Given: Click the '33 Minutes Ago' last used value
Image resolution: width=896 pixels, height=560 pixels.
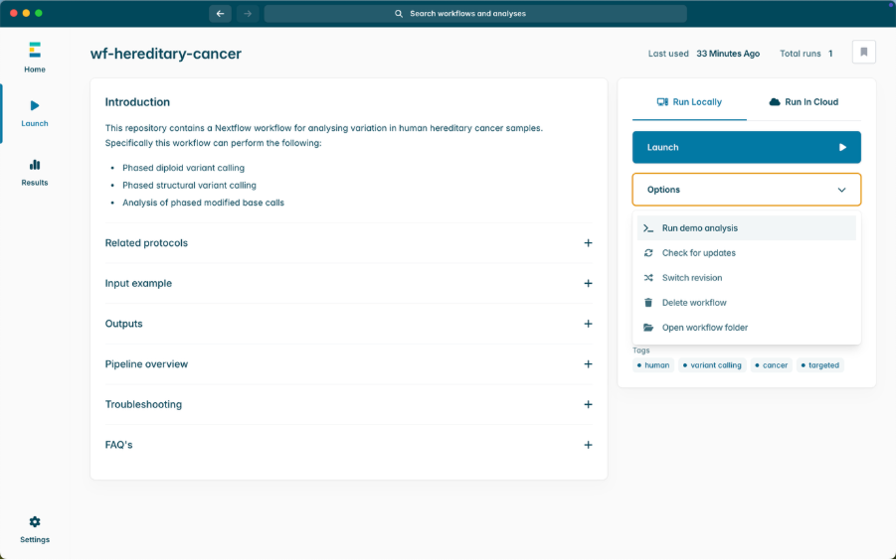Looking at the screenshot, I should click(728, 54).
